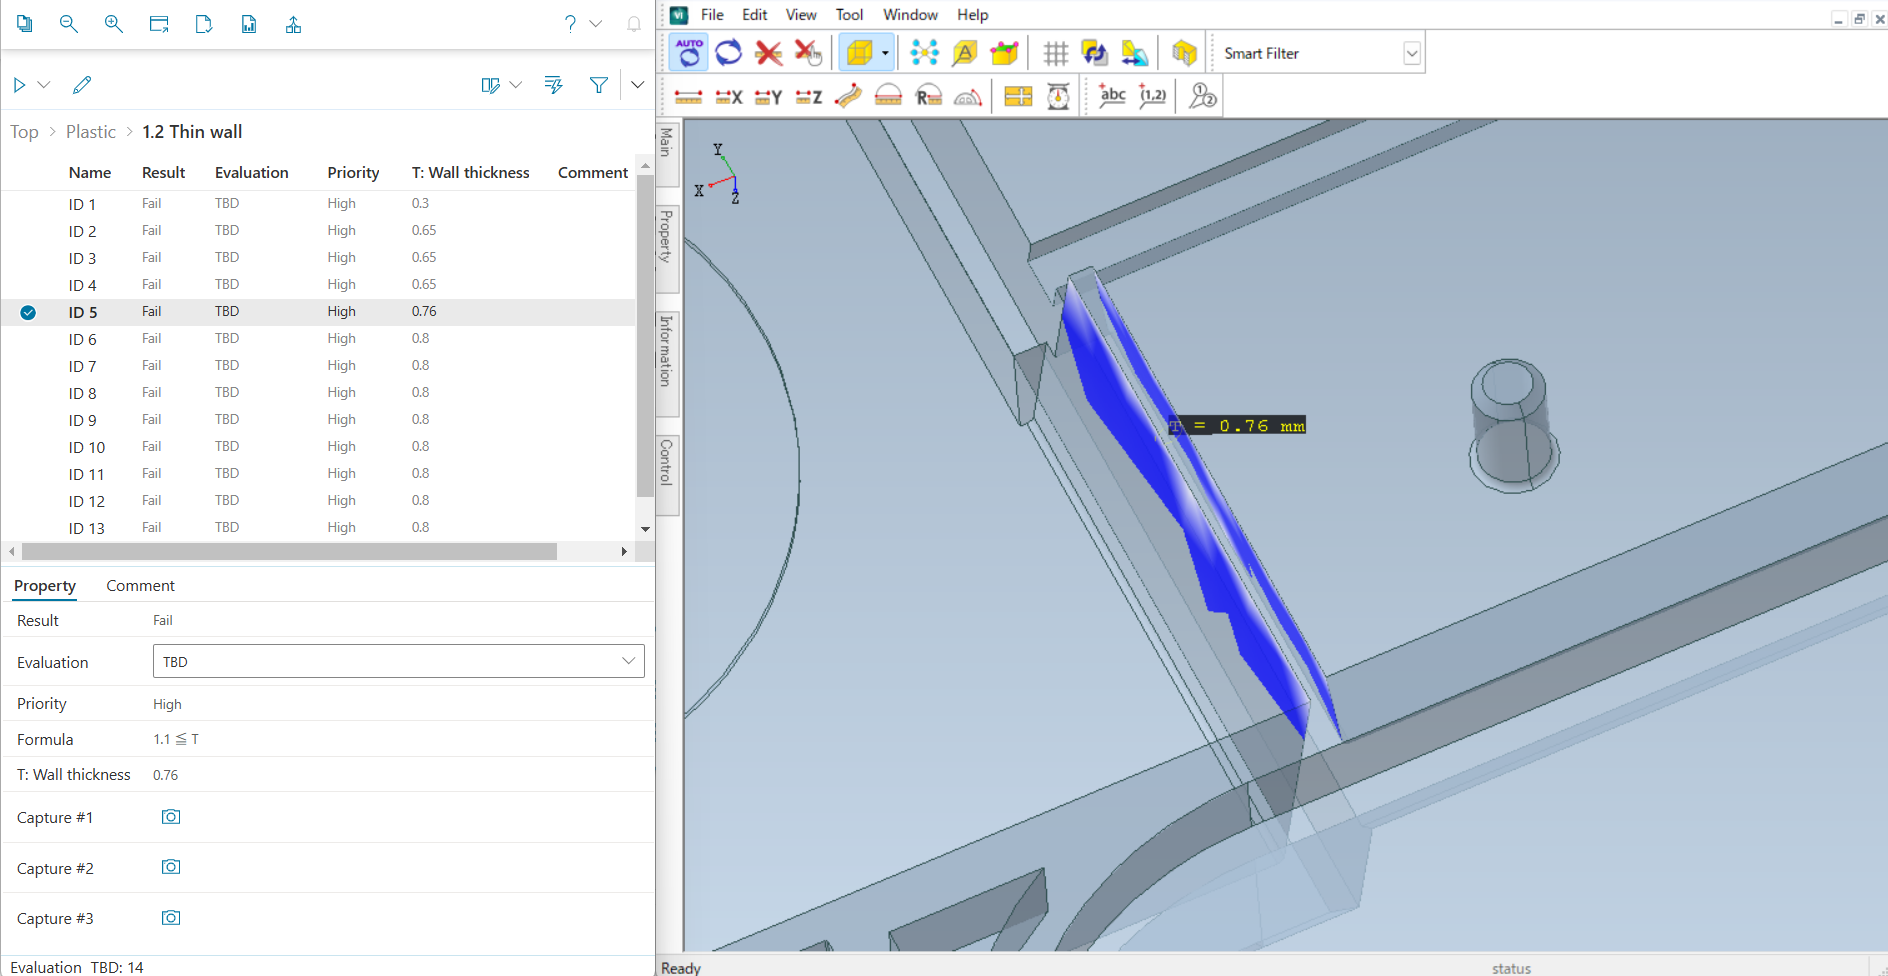This screenshot has width=1888, height=976.
Task: Add a text annotation with abc tool
Action: pos(1112,96)
